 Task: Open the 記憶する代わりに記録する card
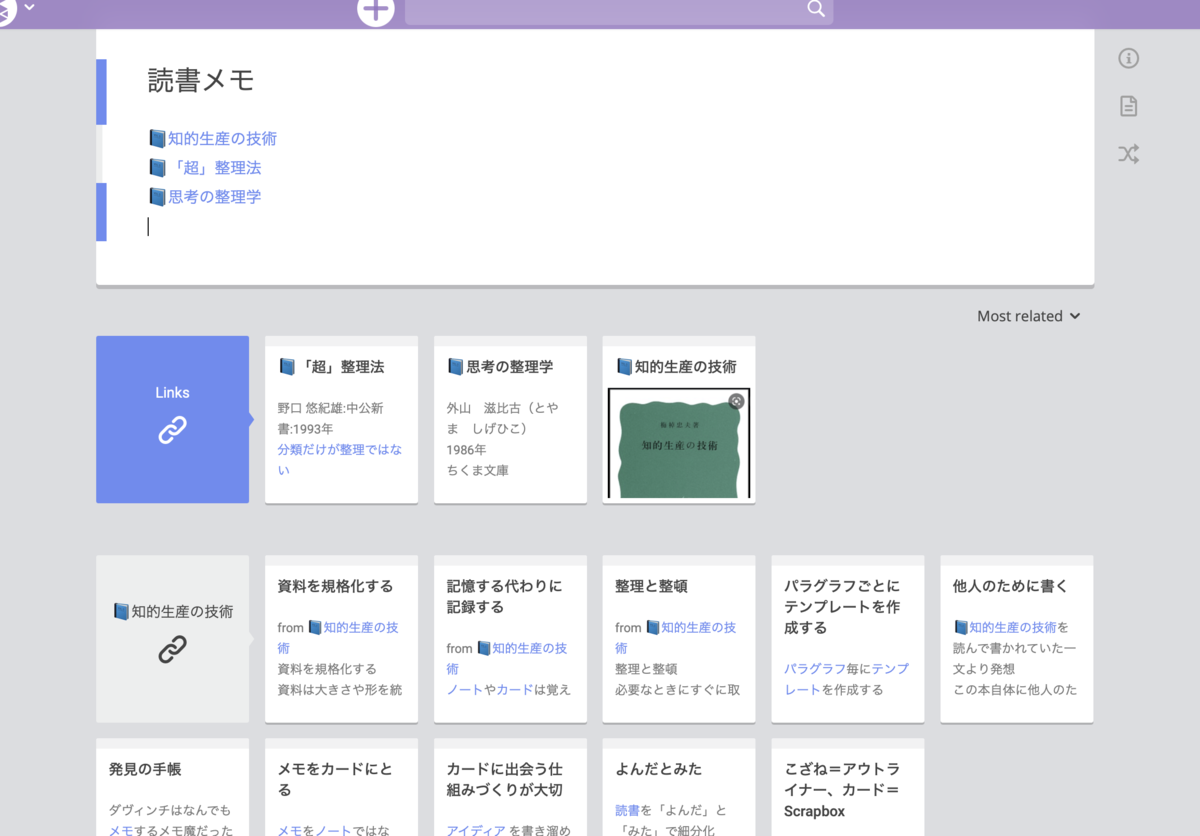[510, 639]
